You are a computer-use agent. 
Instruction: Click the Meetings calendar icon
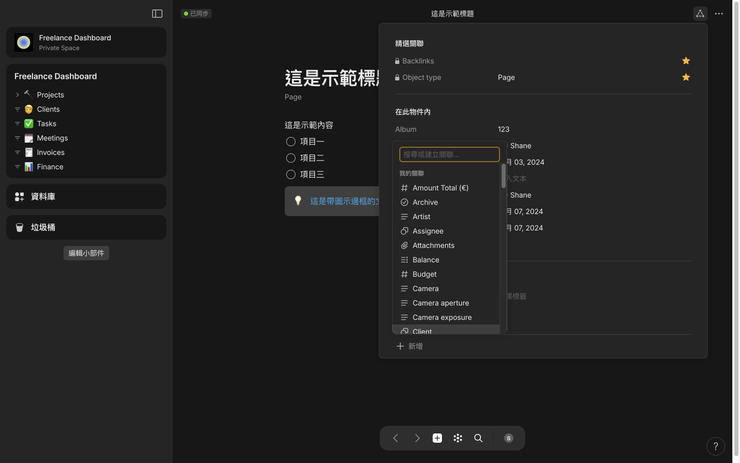(29, 138)
